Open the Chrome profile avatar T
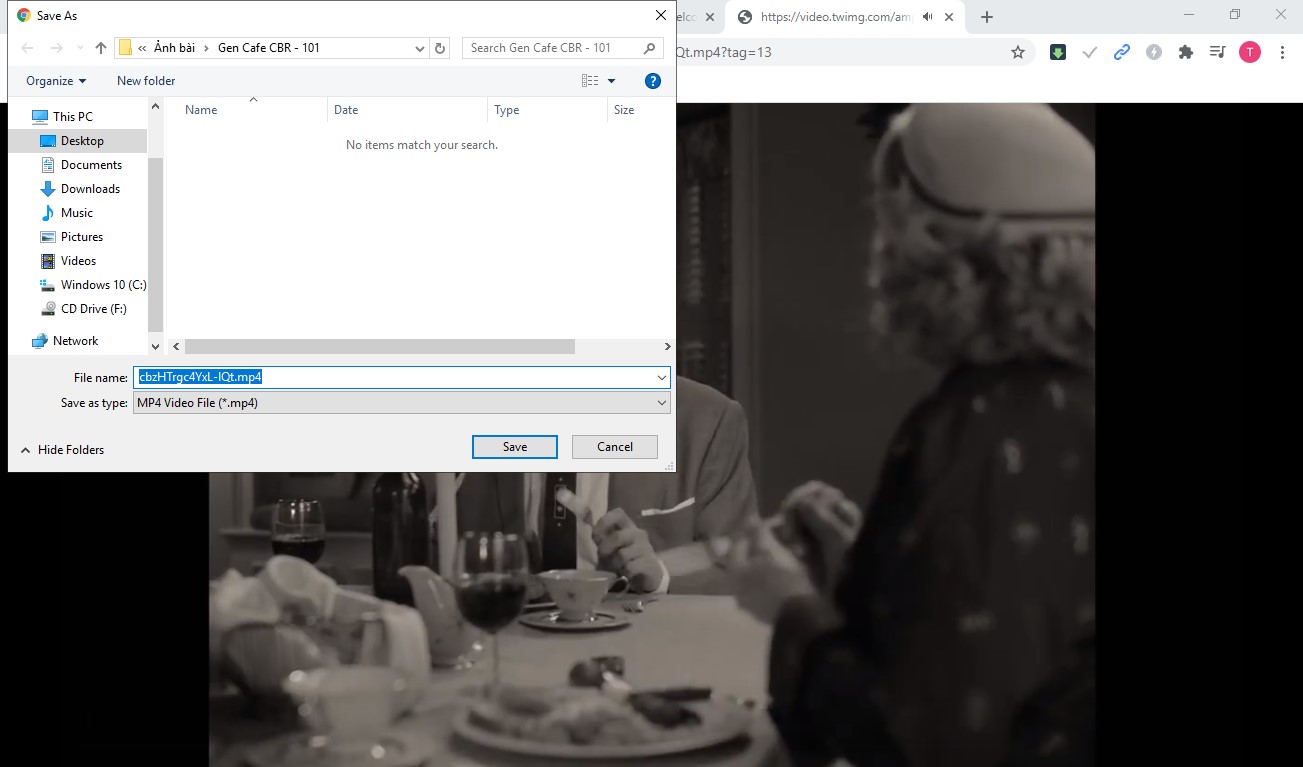 [1249, 51]
